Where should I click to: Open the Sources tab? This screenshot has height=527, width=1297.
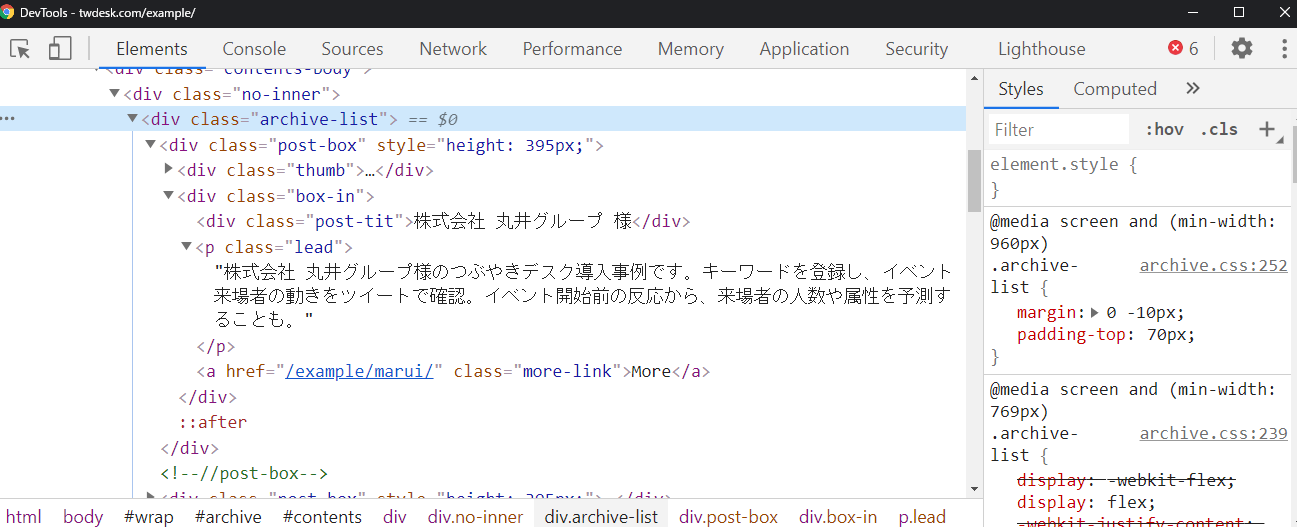click(x=352, y=48)
